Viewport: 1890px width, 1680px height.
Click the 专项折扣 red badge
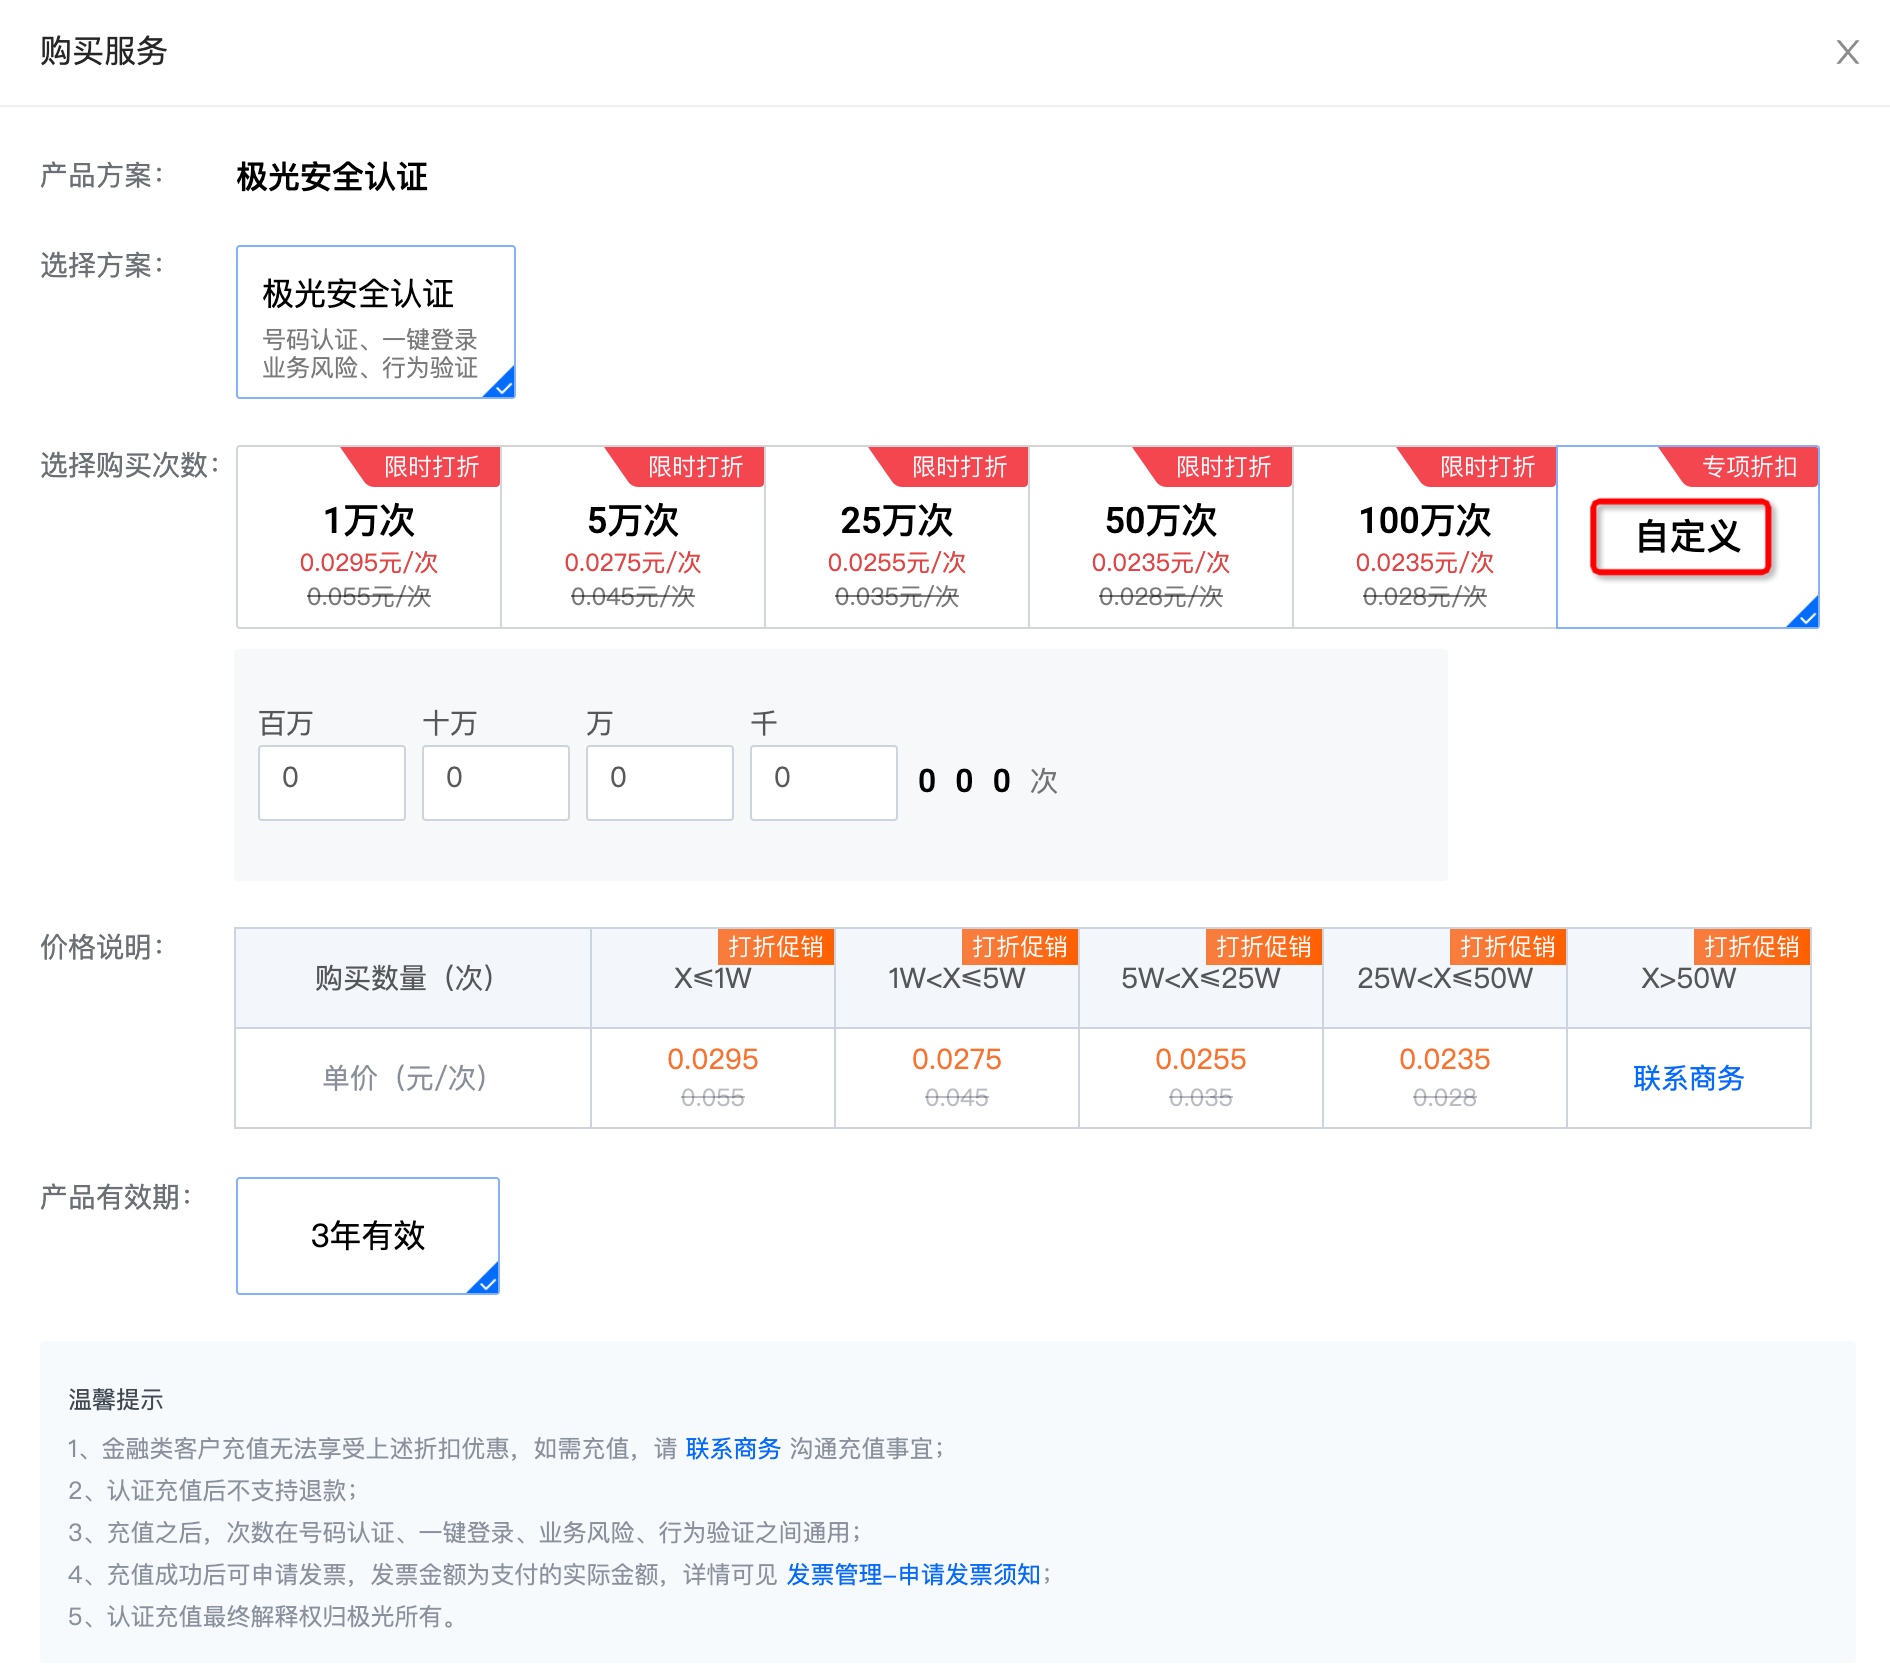pos(1740,466)
